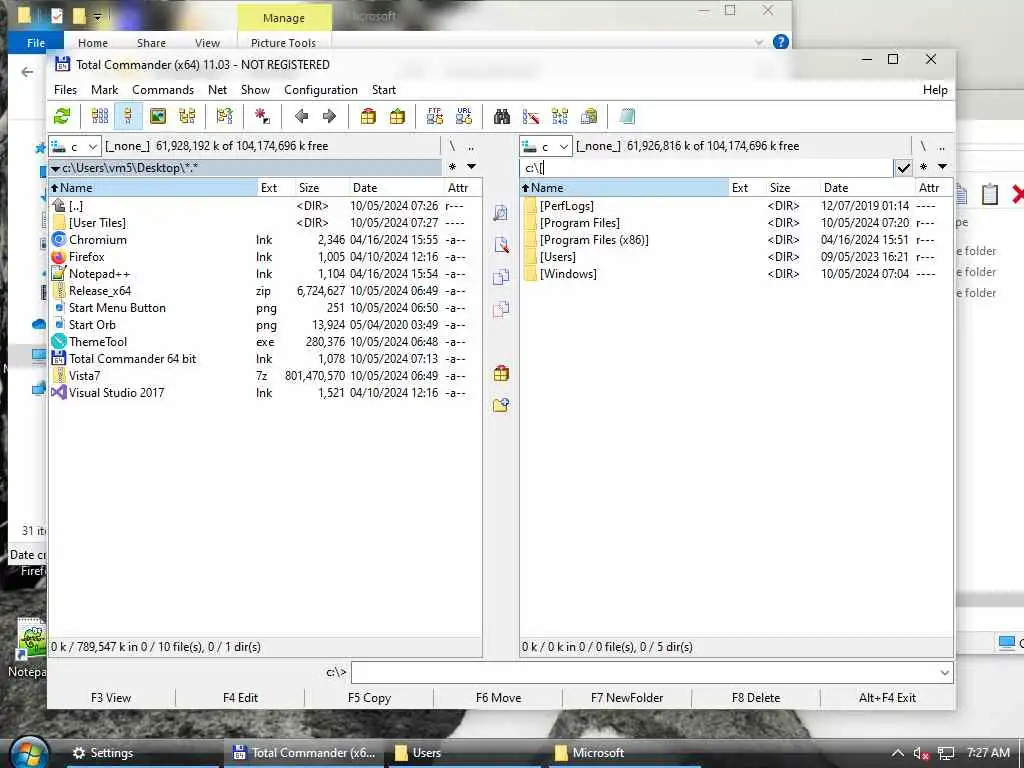Select the Release_x64 zip file
Image resolution: width=1024 pixels, height=768 pixels.
coord(265,291)
